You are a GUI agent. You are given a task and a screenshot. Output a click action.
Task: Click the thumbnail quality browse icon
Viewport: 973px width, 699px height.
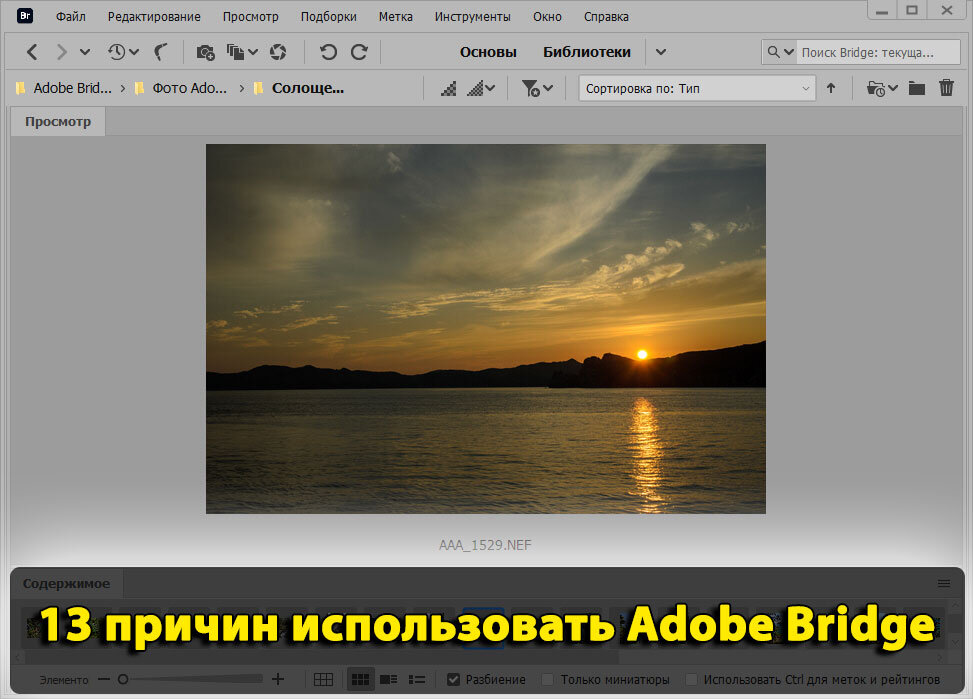(x=449, y=89)
